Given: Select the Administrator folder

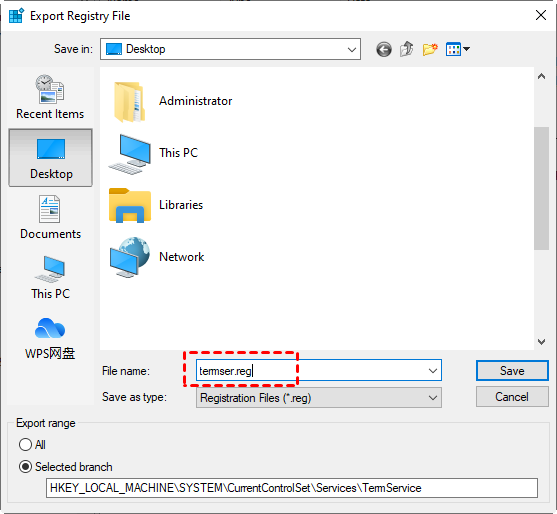Looking at the screenshot, I should pyautogui.click(x=172, y=101).
